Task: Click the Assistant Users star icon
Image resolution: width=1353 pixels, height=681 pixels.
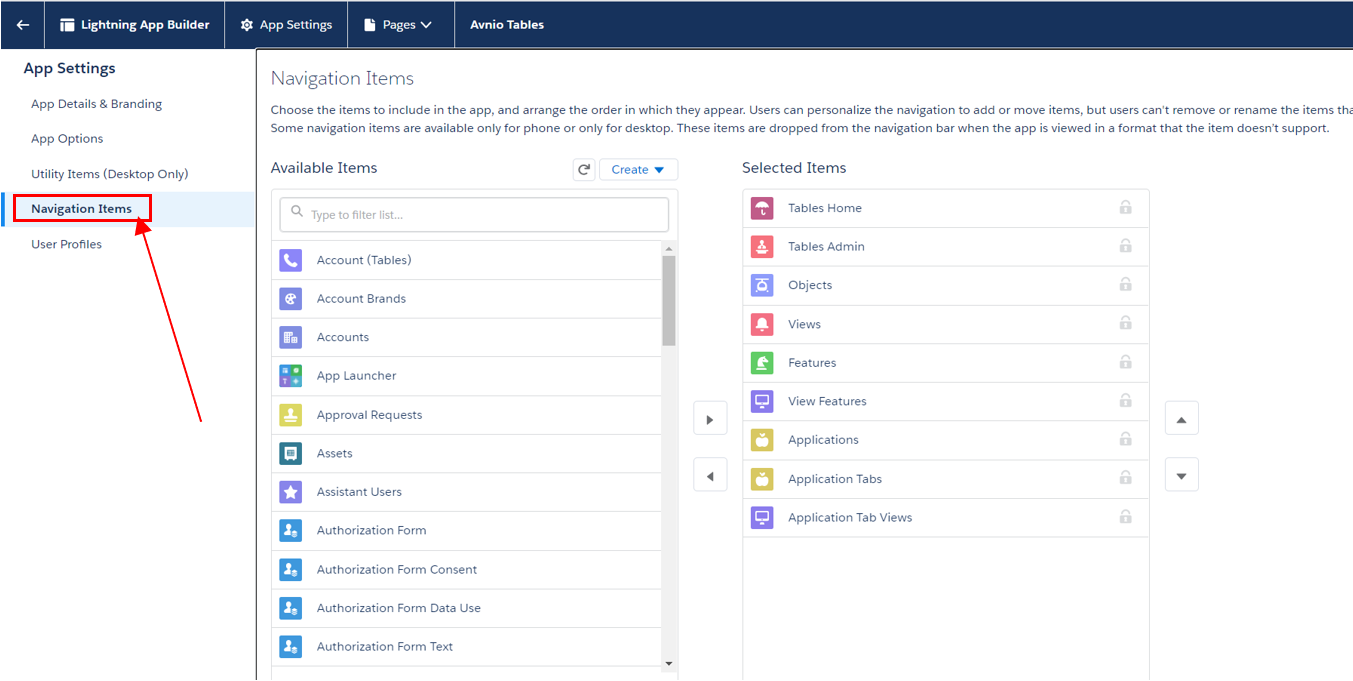Action: point(291,492)
